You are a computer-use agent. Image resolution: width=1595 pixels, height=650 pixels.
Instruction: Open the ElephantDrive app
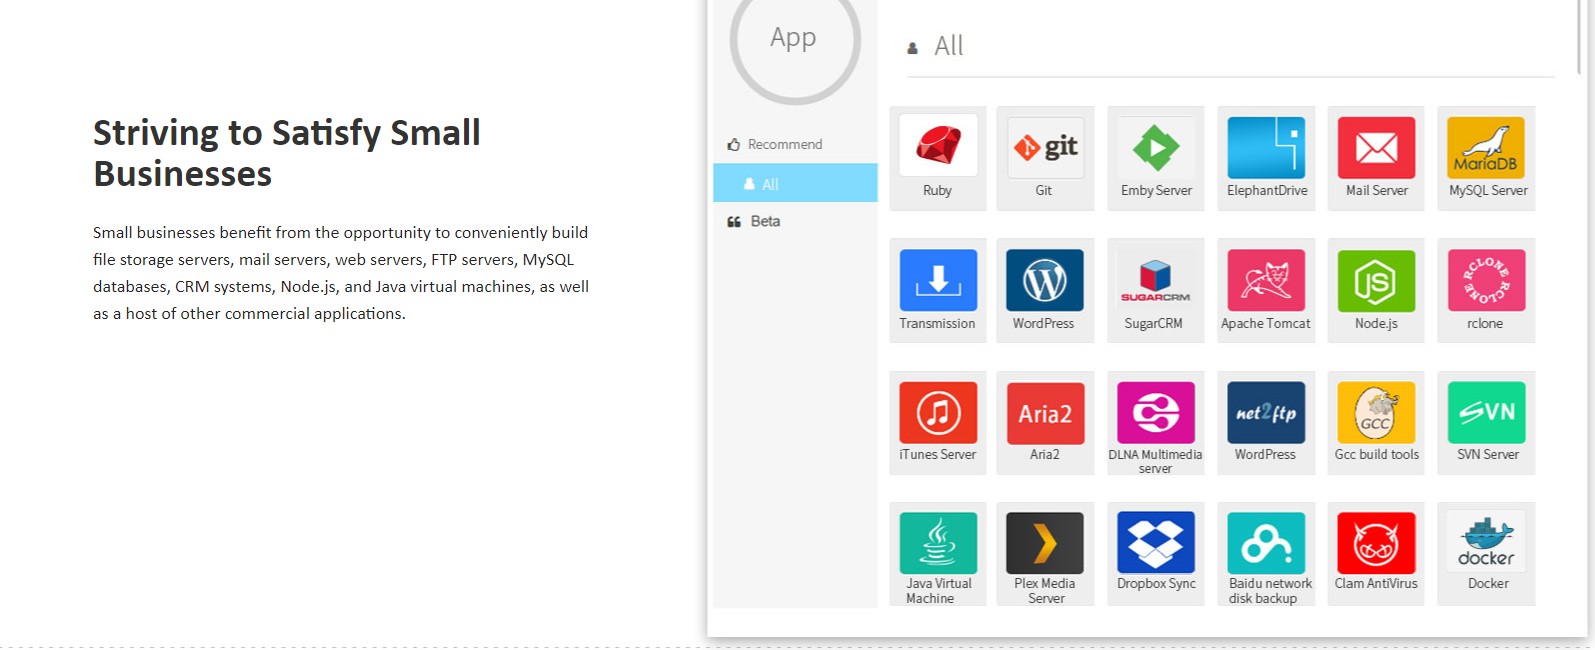click(x=1266, y=147)
